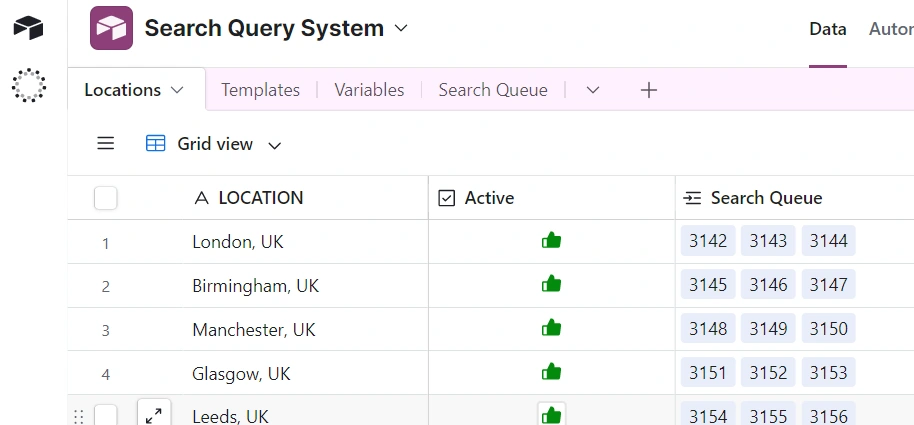Open the hamburger views sidebar icon
Viewport: 914px width, 425px height.
[106, 144]
